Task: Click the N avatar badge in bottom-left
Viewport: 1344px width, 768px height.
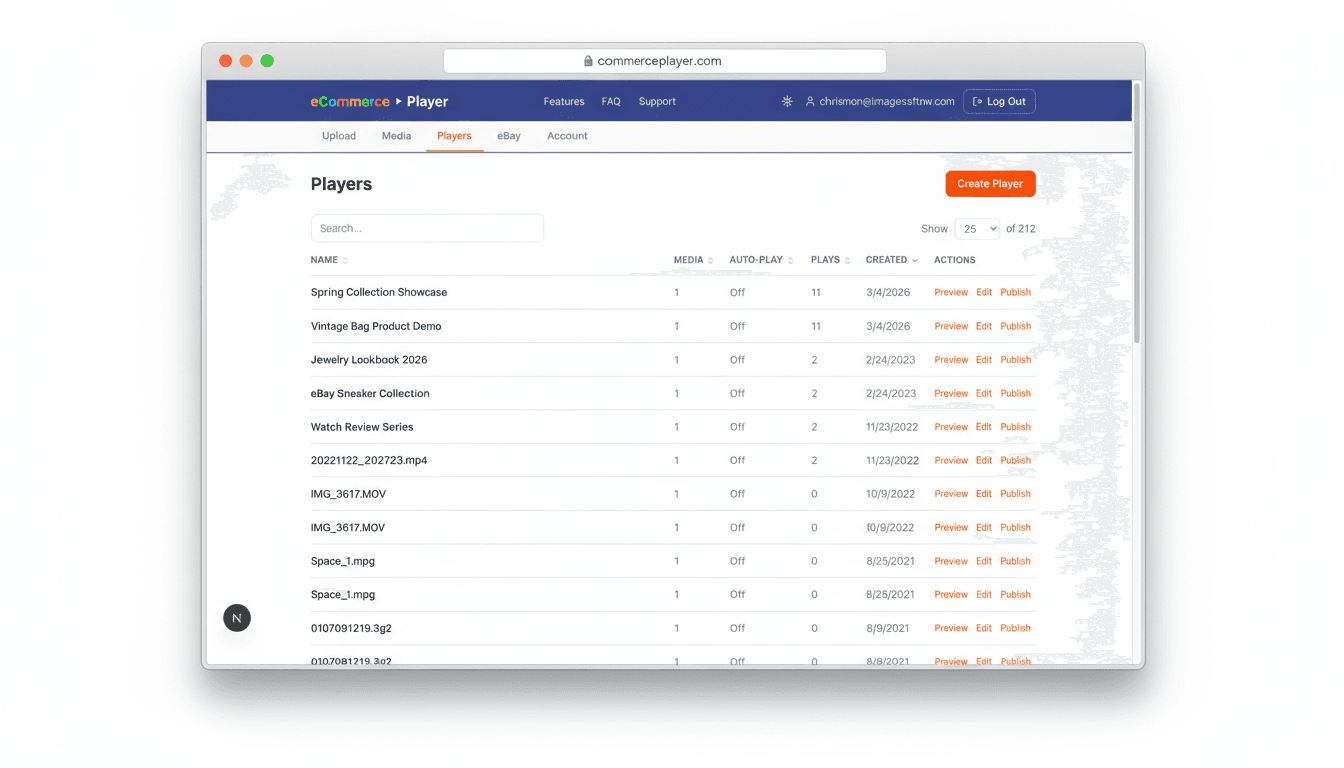Action: (x=237, y=618)
